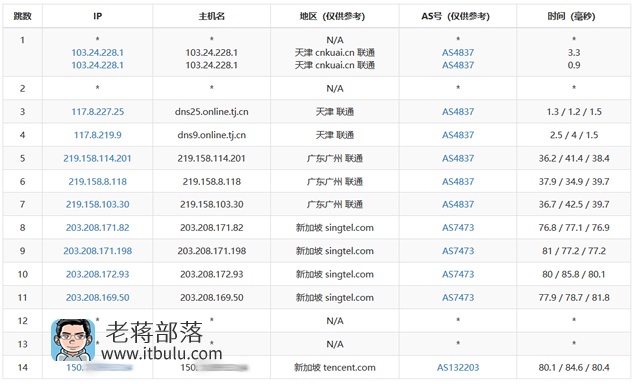Click time cell 36.2 / 41.4 / 38.4

pos(574,158)
